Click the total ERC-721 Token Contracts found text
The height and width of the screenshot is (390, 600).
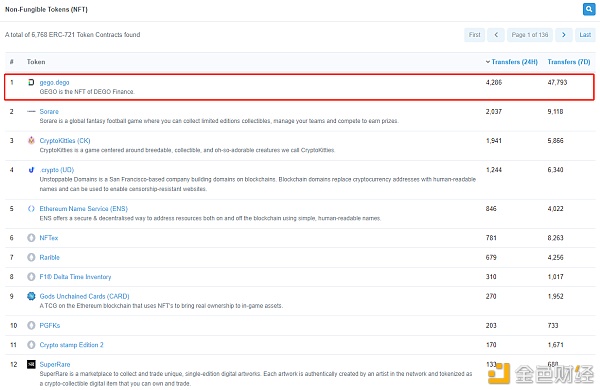pyautogui.click(x=73, y=35)
